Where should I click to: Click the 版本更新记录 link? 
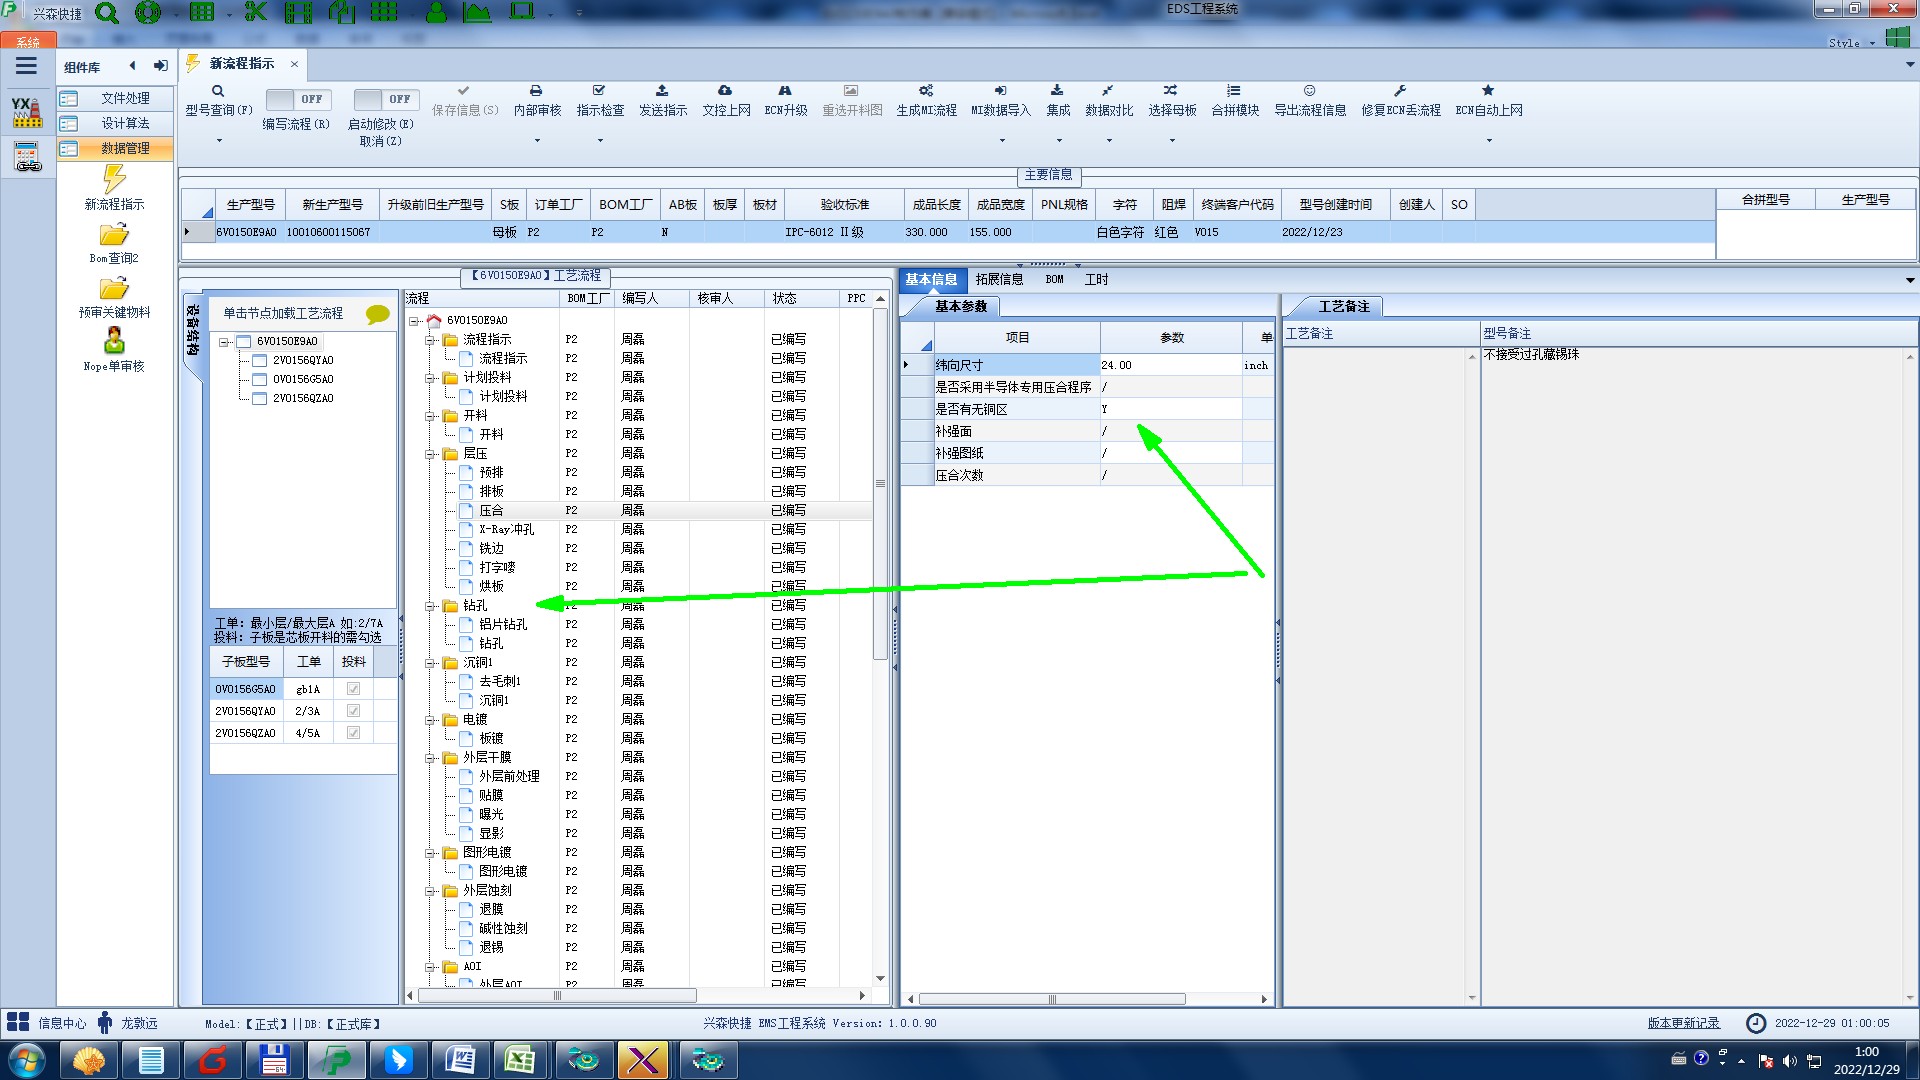(x=1683, y=1023)
